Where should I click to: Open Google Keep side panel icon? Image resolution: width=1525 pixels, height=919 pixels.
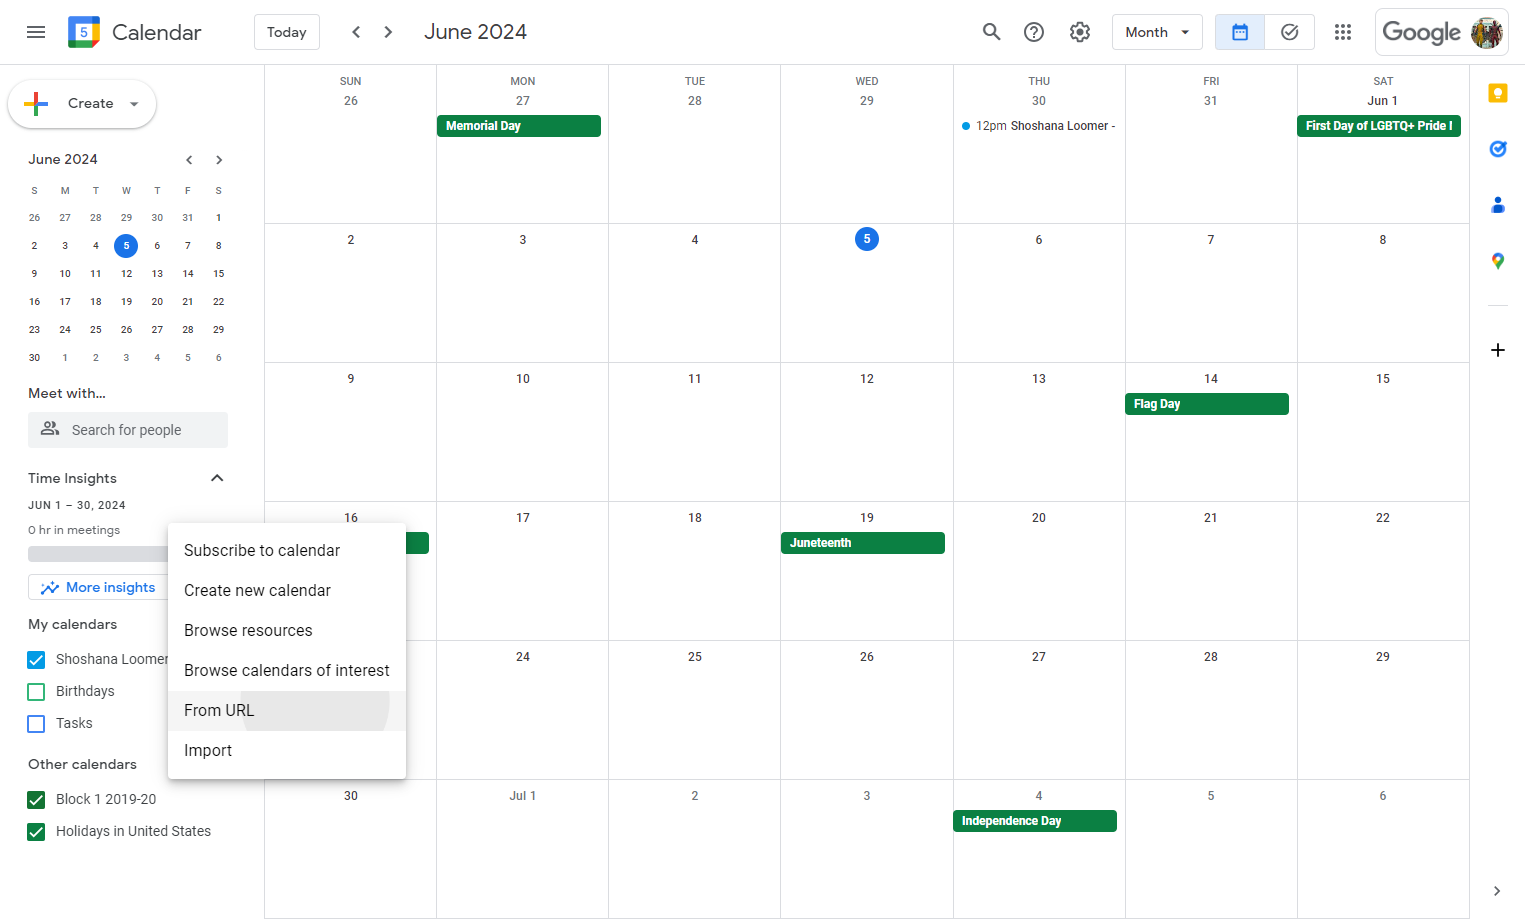tap(1497, 93)
